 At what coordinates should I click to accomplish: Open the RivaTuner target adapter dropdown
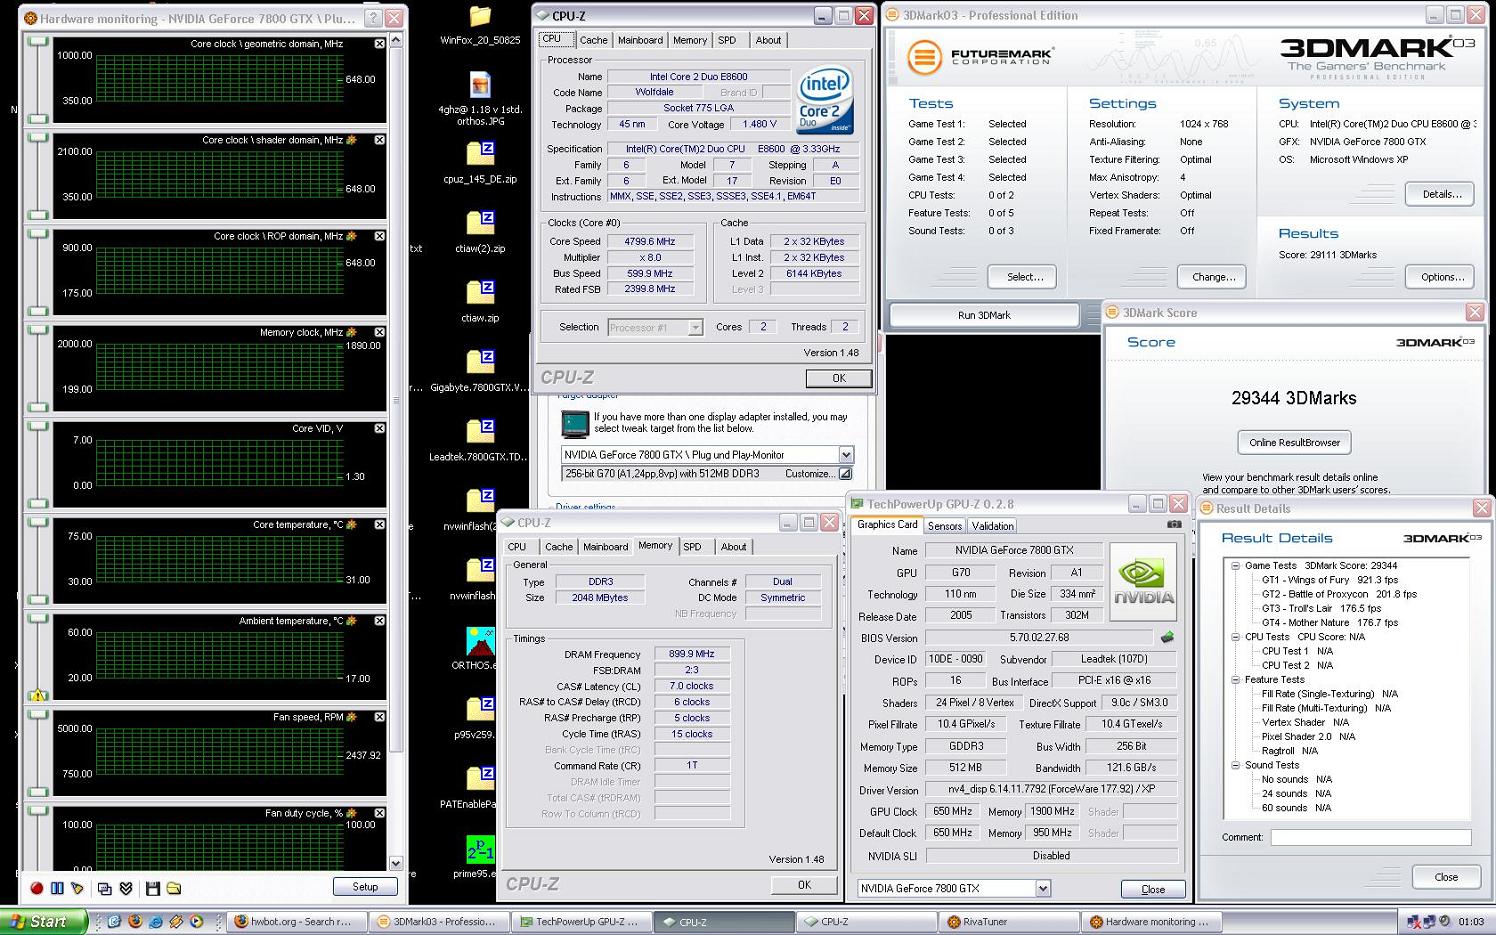click(x=846, y=455)
